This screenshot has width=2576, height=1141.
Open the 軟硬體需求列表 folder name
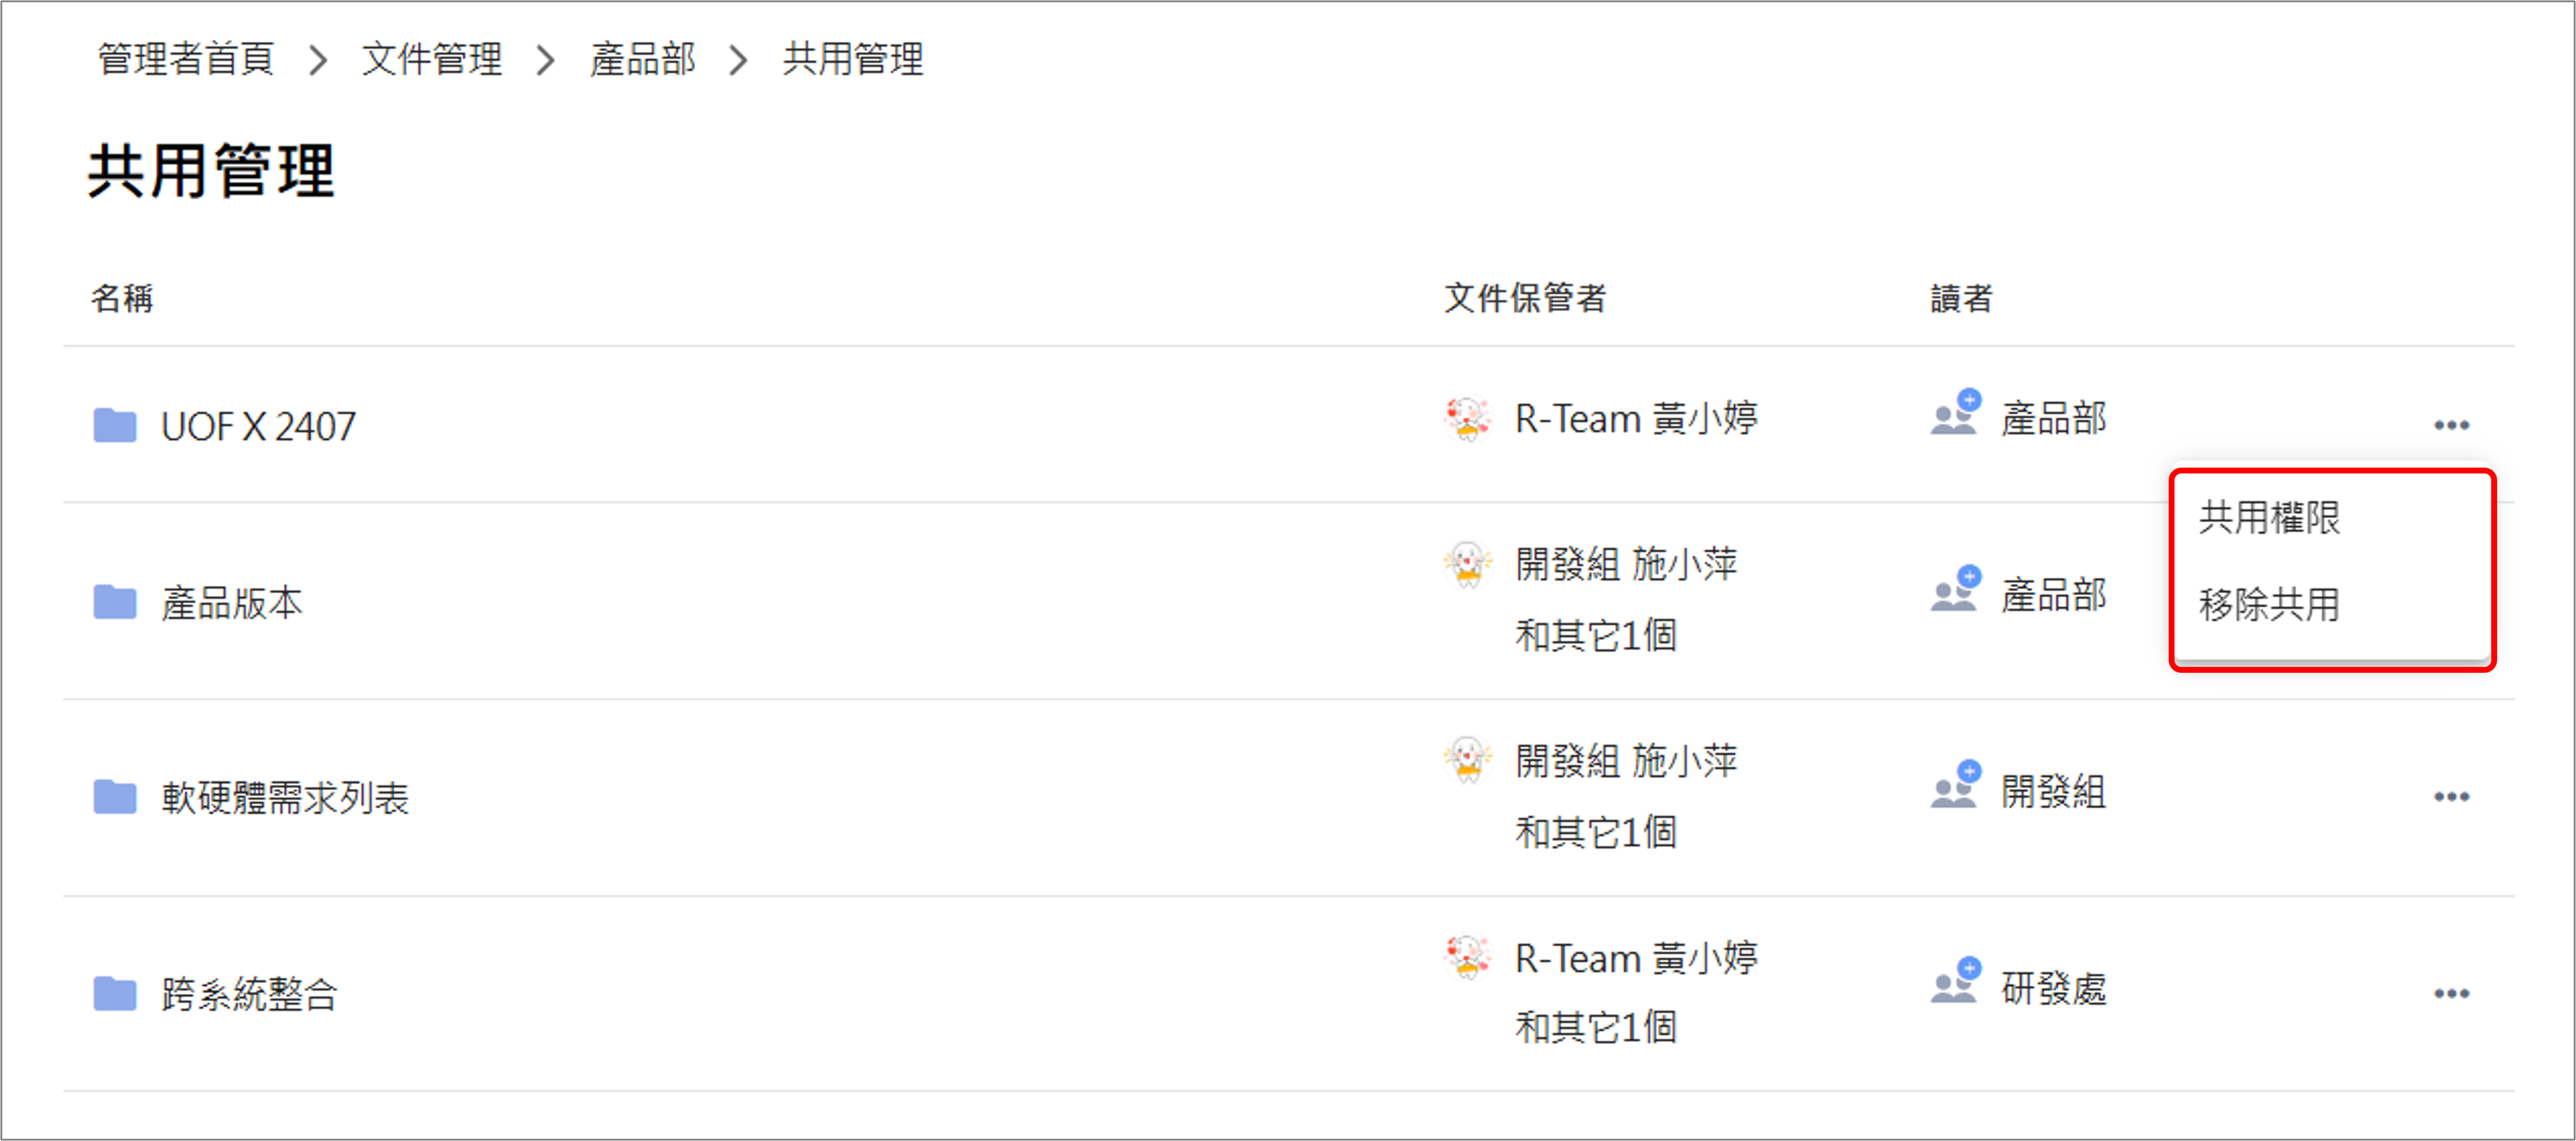pos(285,798)
